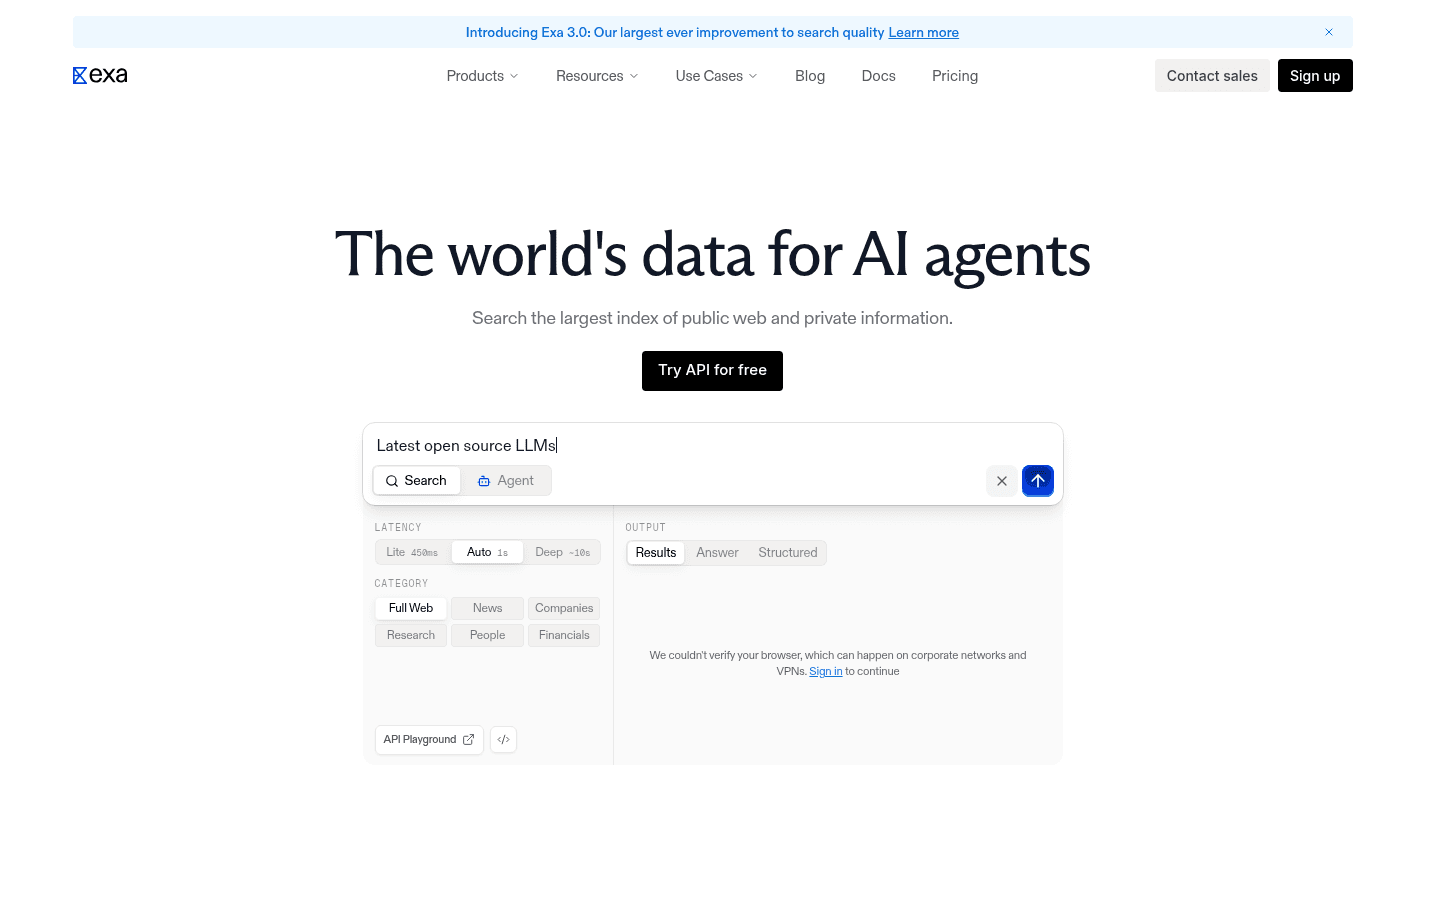Choose News category

(x=487, y=608)
